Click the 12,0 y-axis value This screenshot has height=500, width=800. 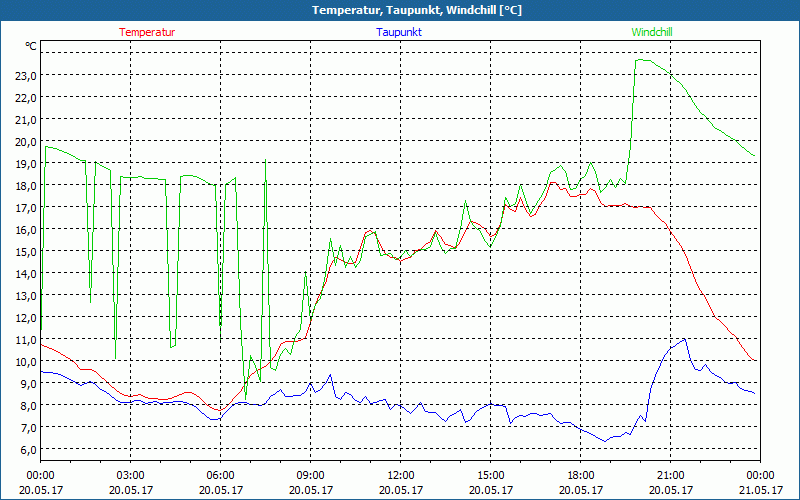click(x=26, y=317)
